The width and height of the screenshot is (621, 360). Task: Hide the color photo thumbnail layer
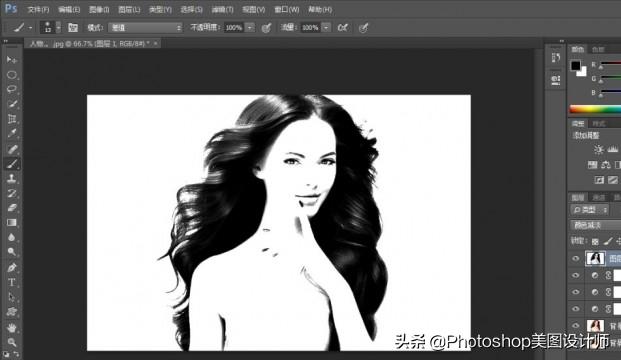(575, 326)
